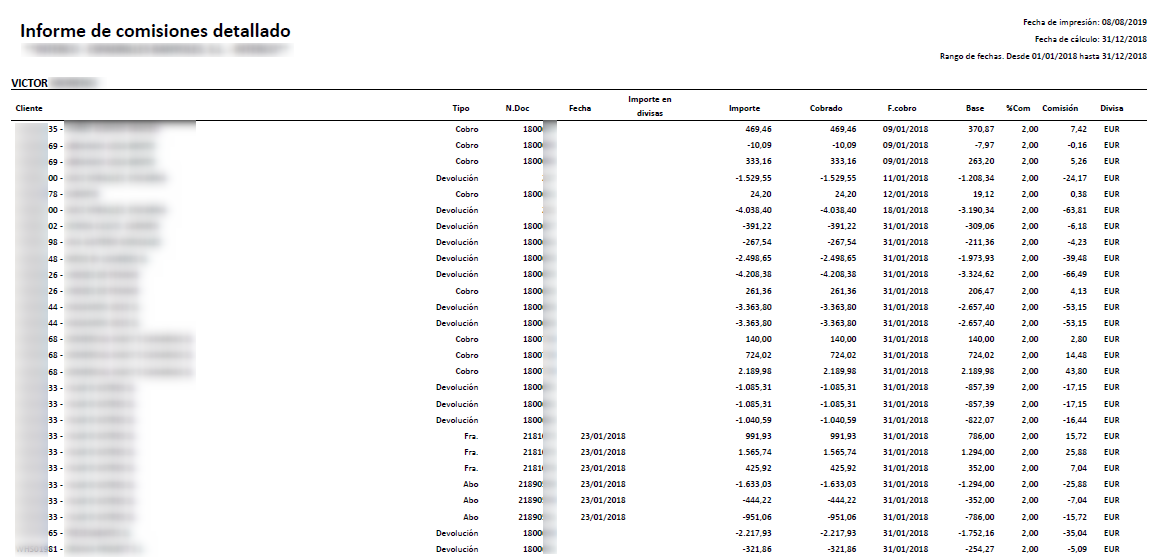
Task: Select the commission value -35,04
Action: [x=1073, y=533]
